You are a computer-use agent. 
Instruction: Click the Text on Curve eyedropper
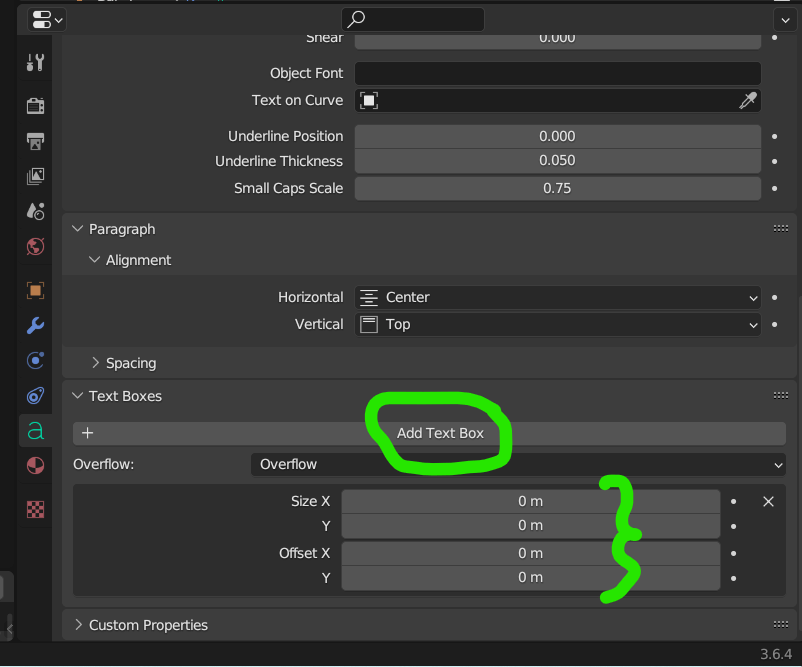[747, 100]
